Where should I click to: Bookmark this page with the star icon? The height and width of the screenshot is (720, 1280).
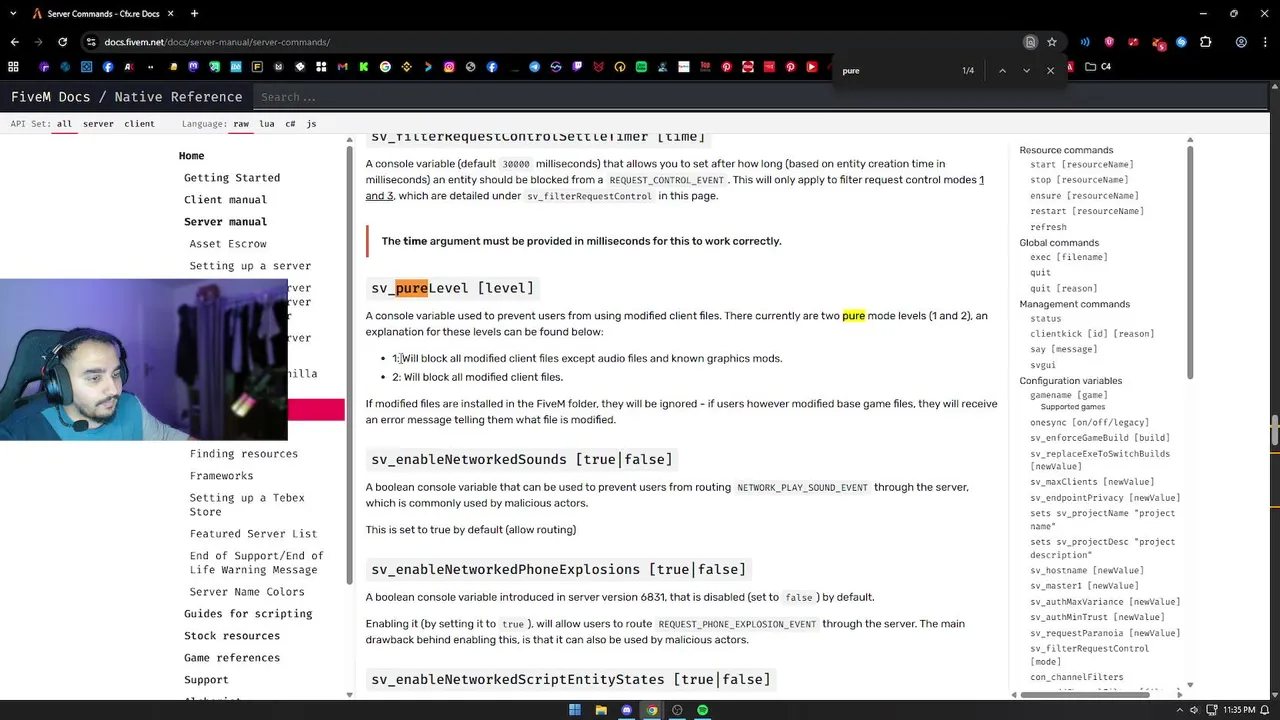pos(1052,42)
